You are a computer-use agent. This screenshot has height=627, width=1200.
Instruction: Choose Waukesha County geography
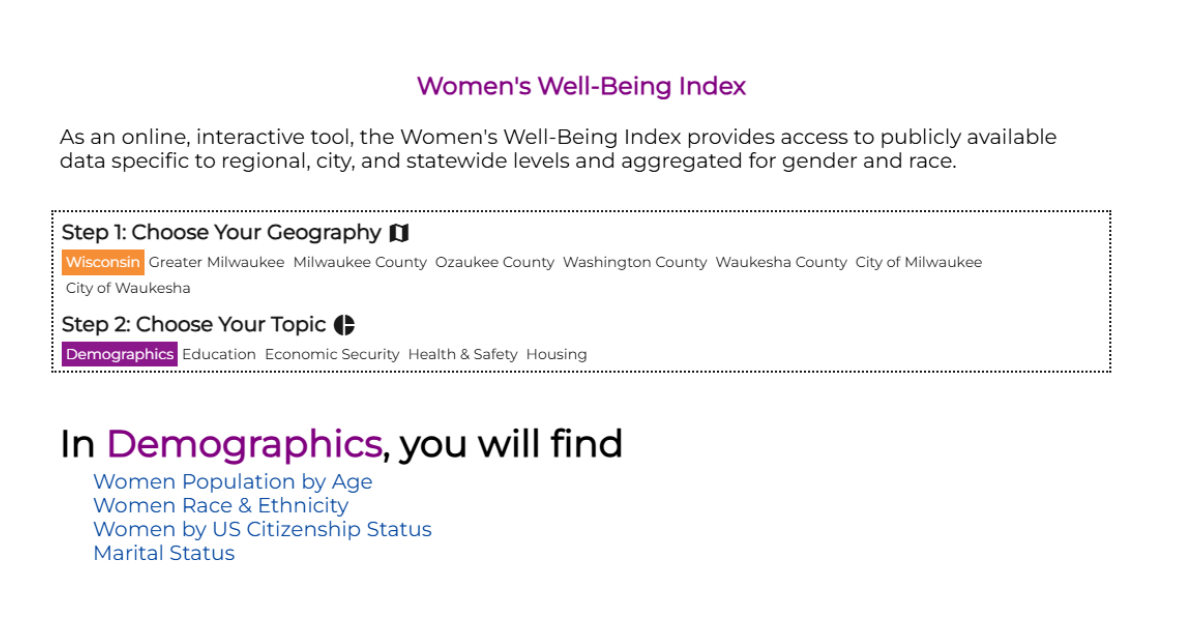point(781,263)
